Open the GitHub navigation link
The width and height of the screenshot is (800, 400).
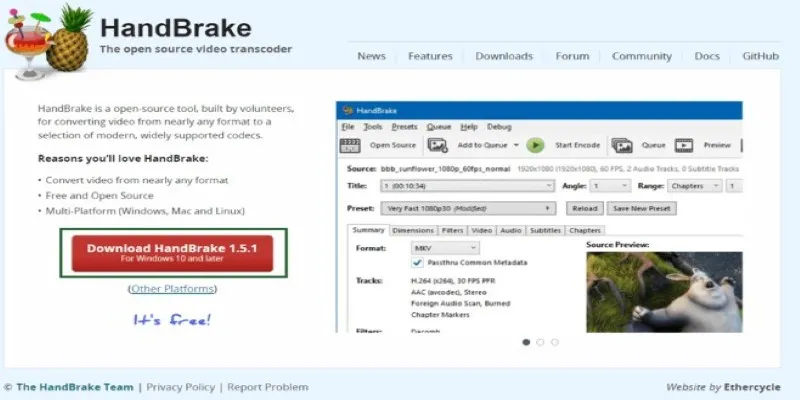761,56
